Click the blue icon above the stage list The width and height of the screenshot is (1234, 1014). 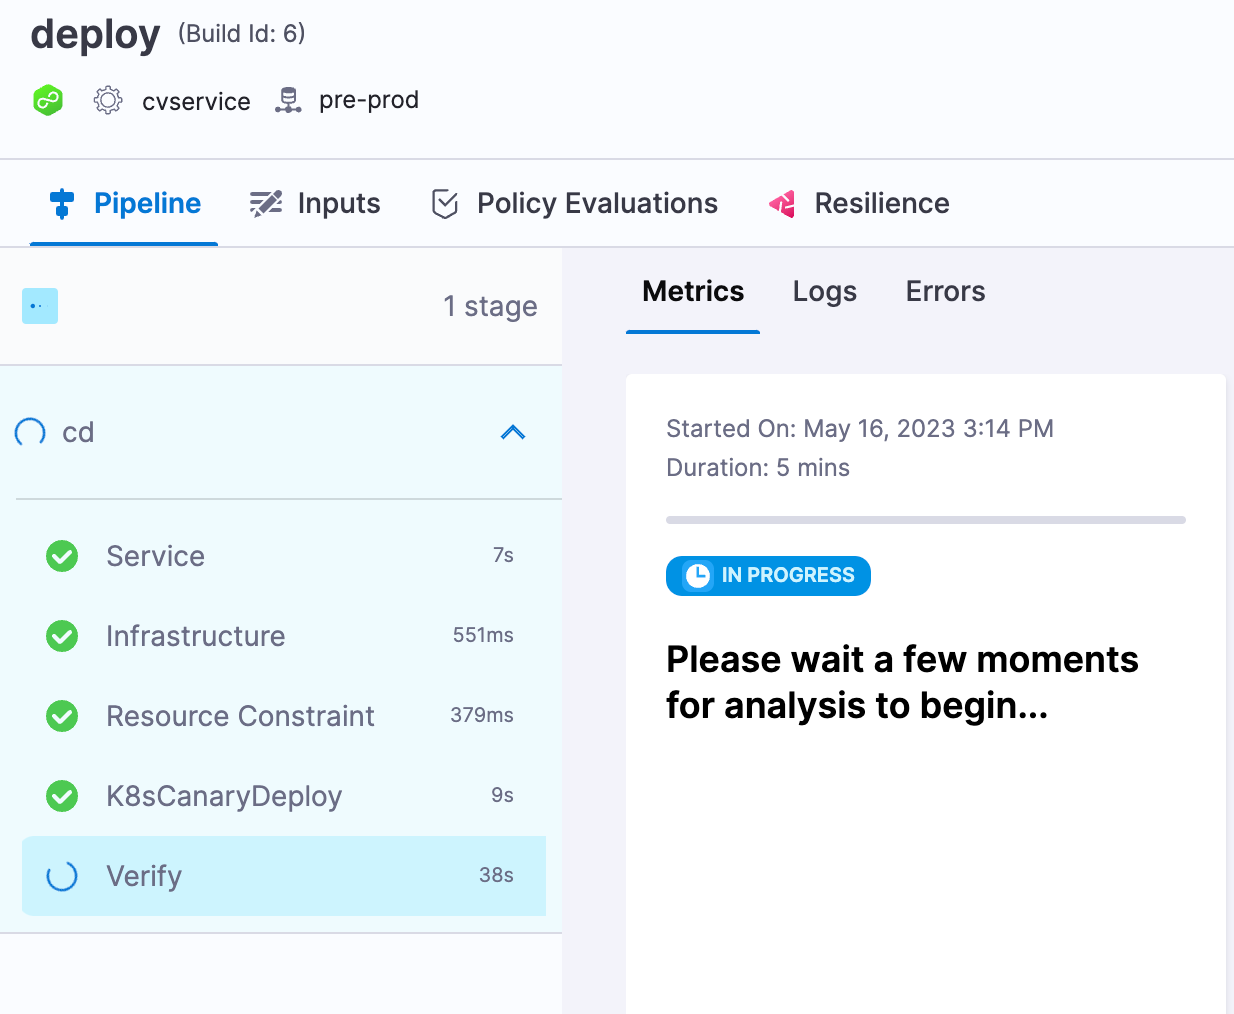(x=39, y=306)
